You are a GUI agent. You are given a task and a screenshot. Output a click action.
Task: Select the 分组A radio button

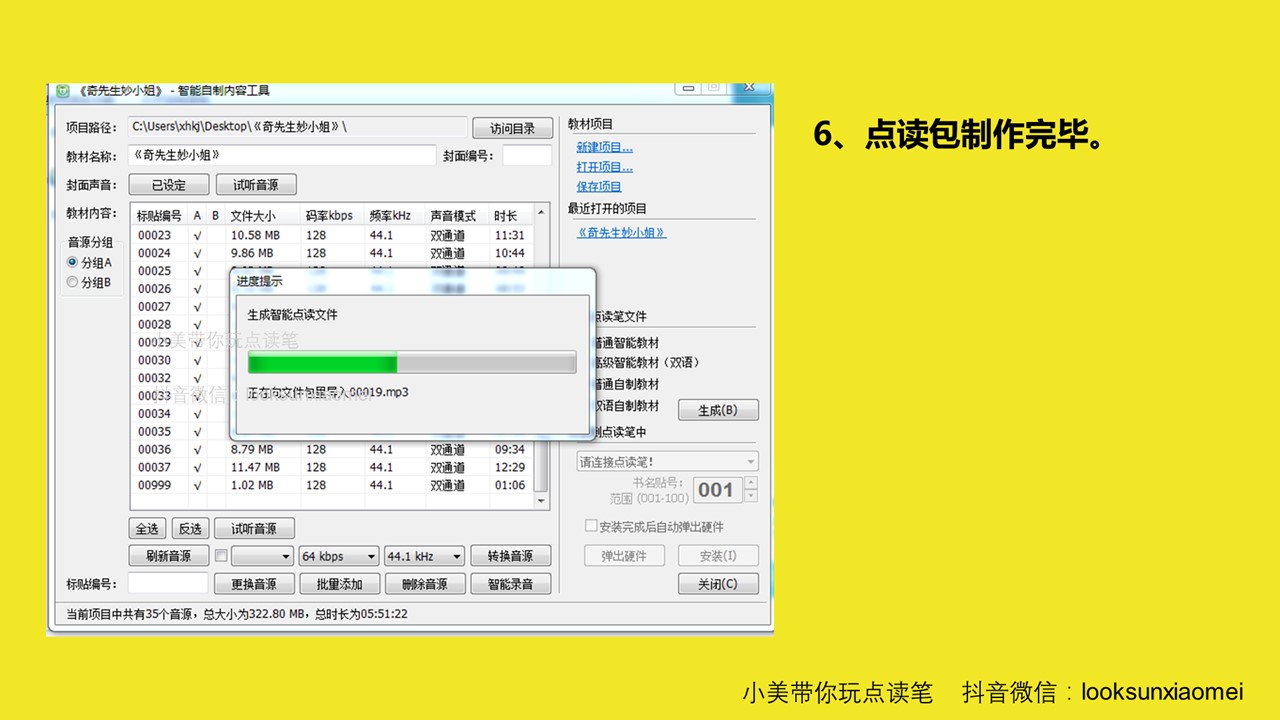[72, 262]
